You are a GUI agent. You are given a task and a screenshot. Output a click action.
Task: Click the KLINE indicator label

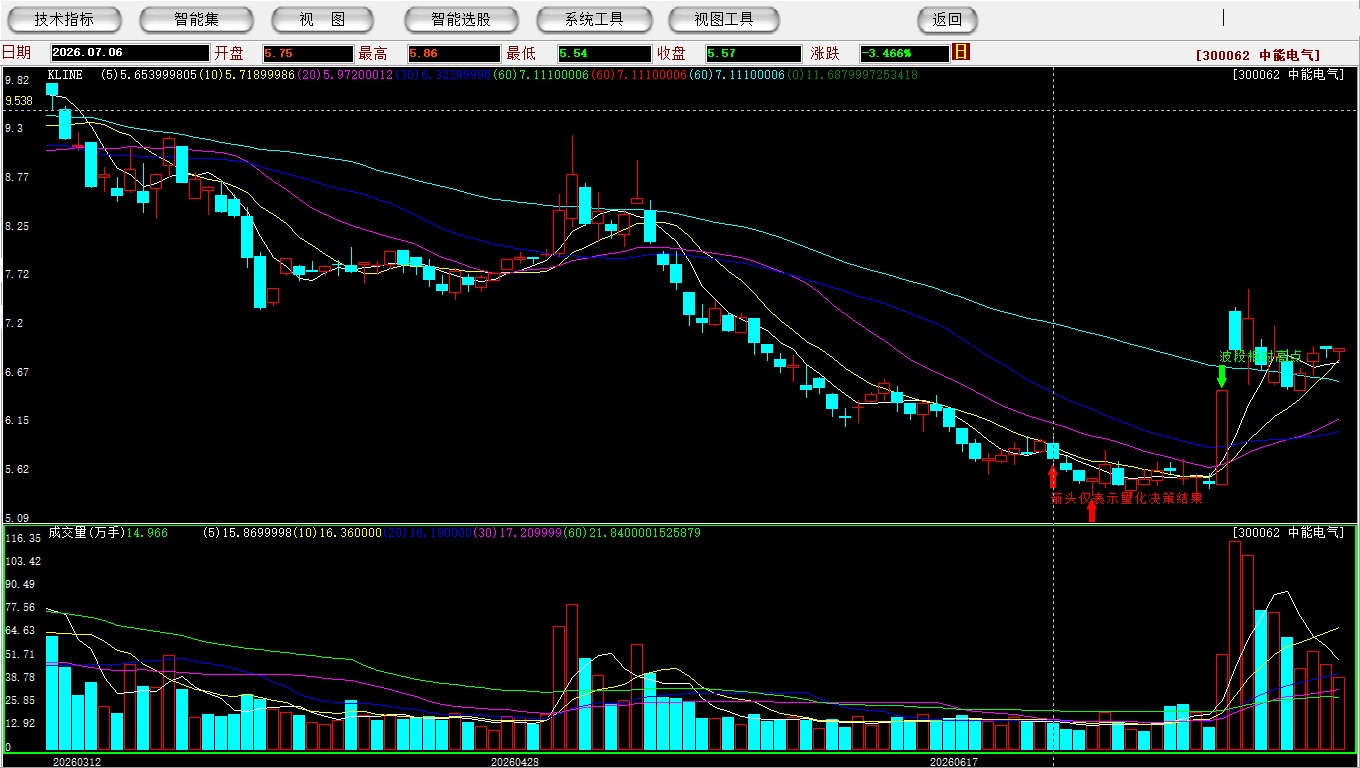point(66,75)
